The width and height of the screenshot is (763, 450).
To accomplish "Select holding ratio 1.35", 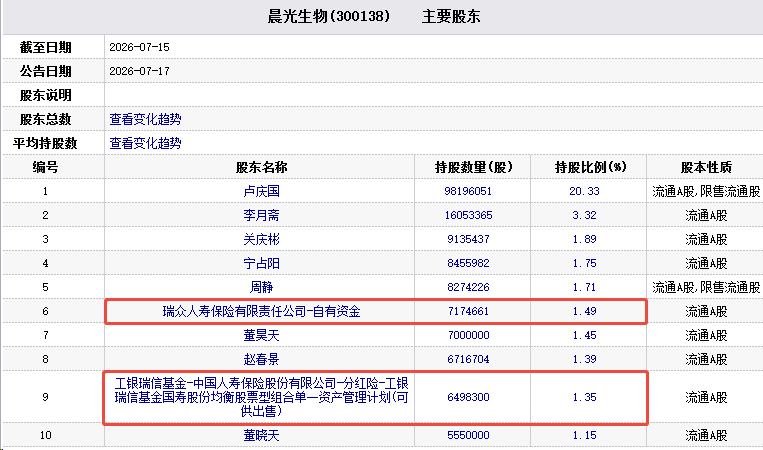I will click(584, 397).
